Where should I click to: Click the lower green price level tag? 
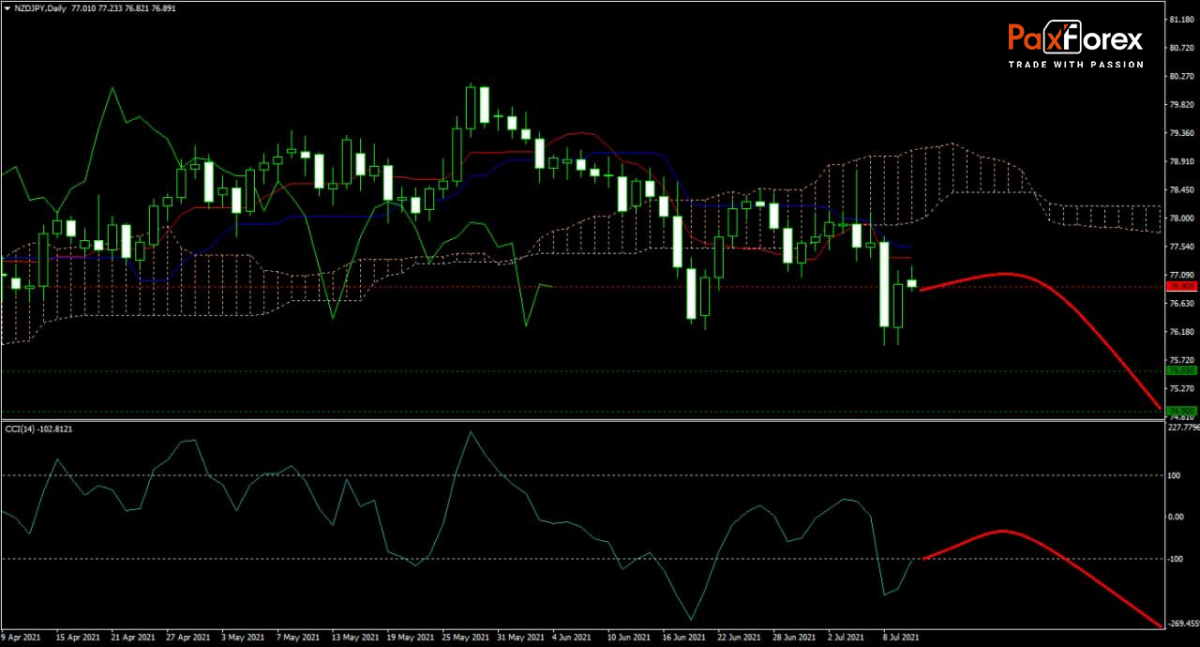[x=1180, y=410]
